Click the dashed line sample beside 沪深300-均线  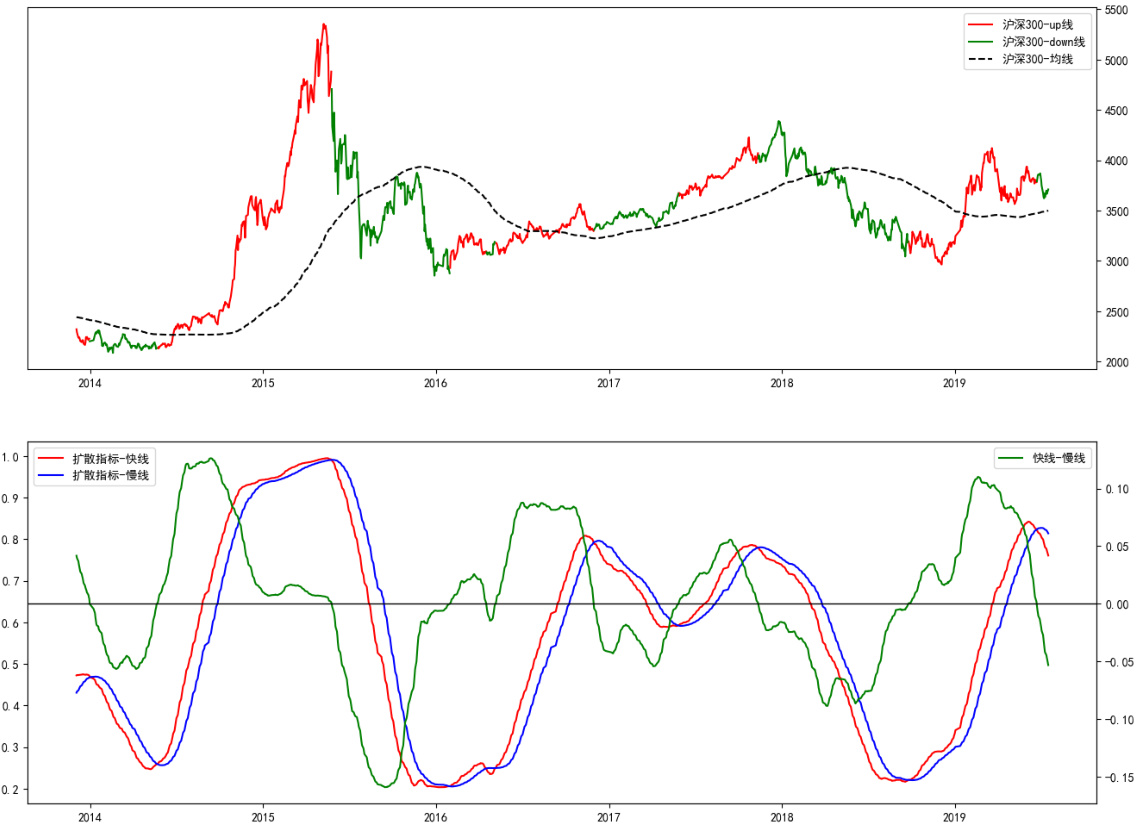point(982,60)
